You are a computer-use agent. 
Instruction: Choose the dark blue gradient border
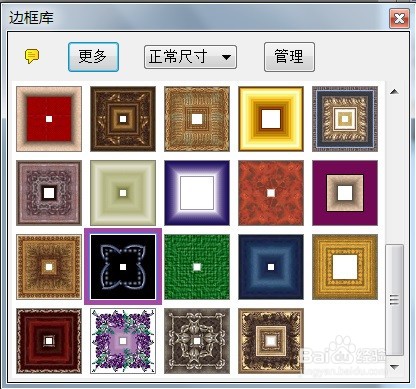[271, 267]
